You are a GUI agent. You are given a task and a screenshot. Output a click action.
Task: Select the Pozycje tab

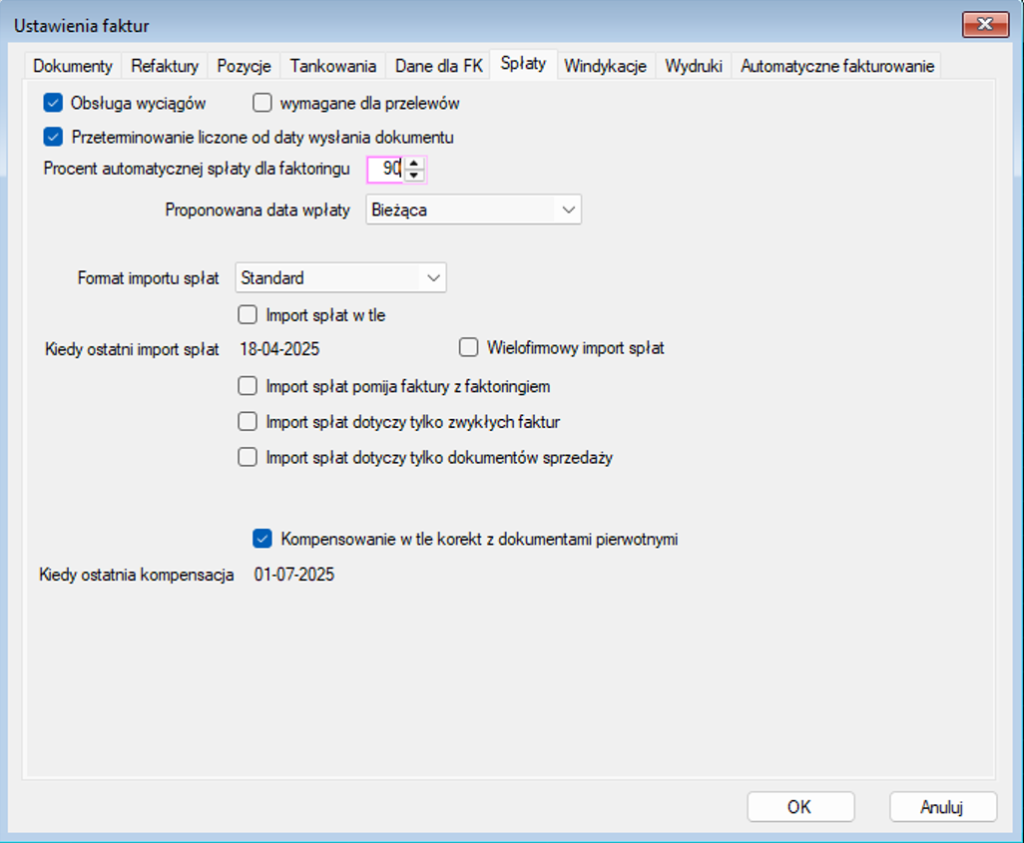coord(244,66)
